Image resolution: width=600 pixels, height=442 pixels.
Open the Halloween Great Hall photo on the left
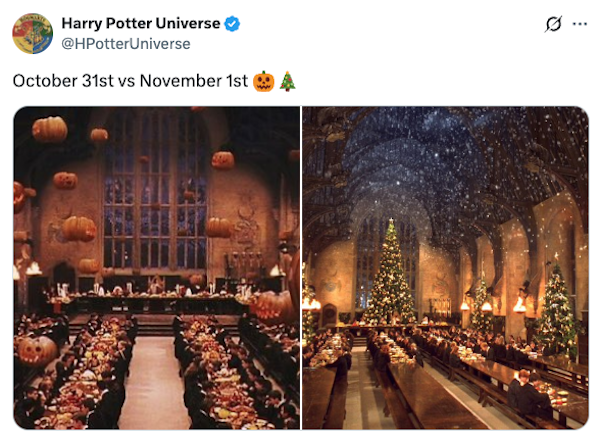tap(156, 268)
